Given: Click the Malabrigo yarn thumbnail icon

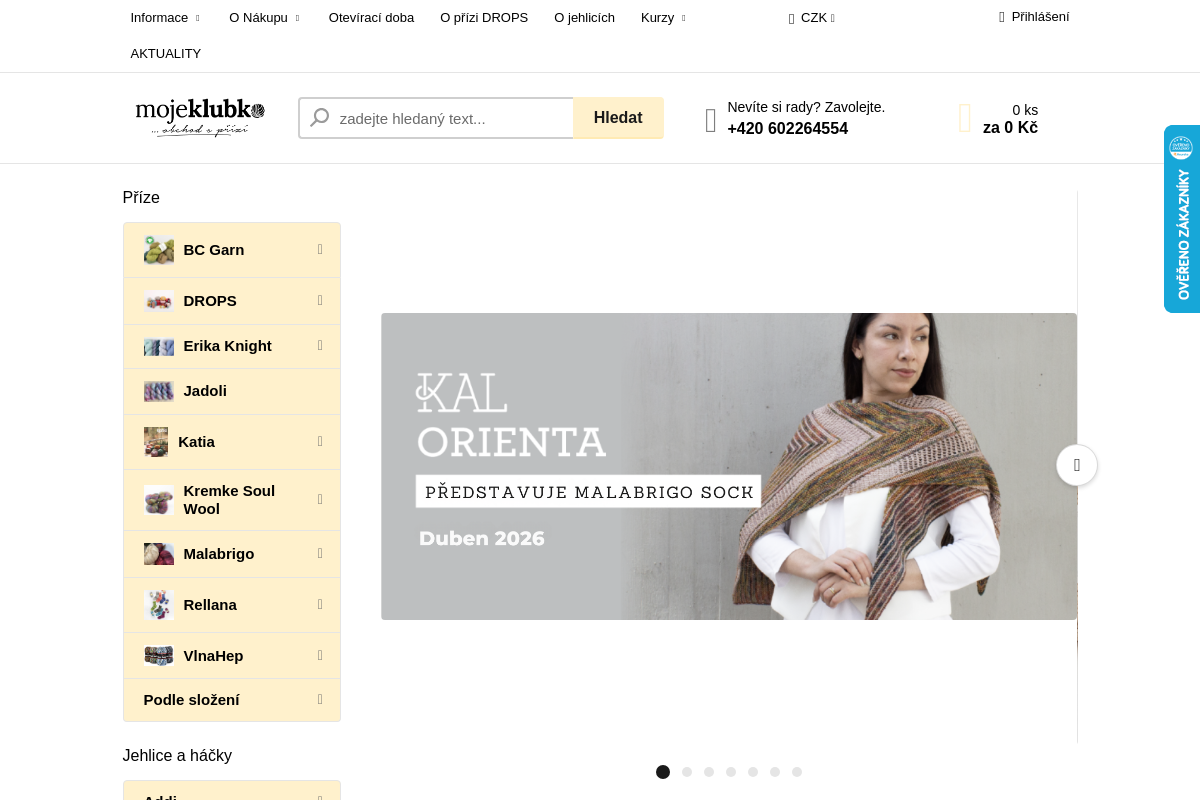Looking at the screenshot, I should click(159, 554).
